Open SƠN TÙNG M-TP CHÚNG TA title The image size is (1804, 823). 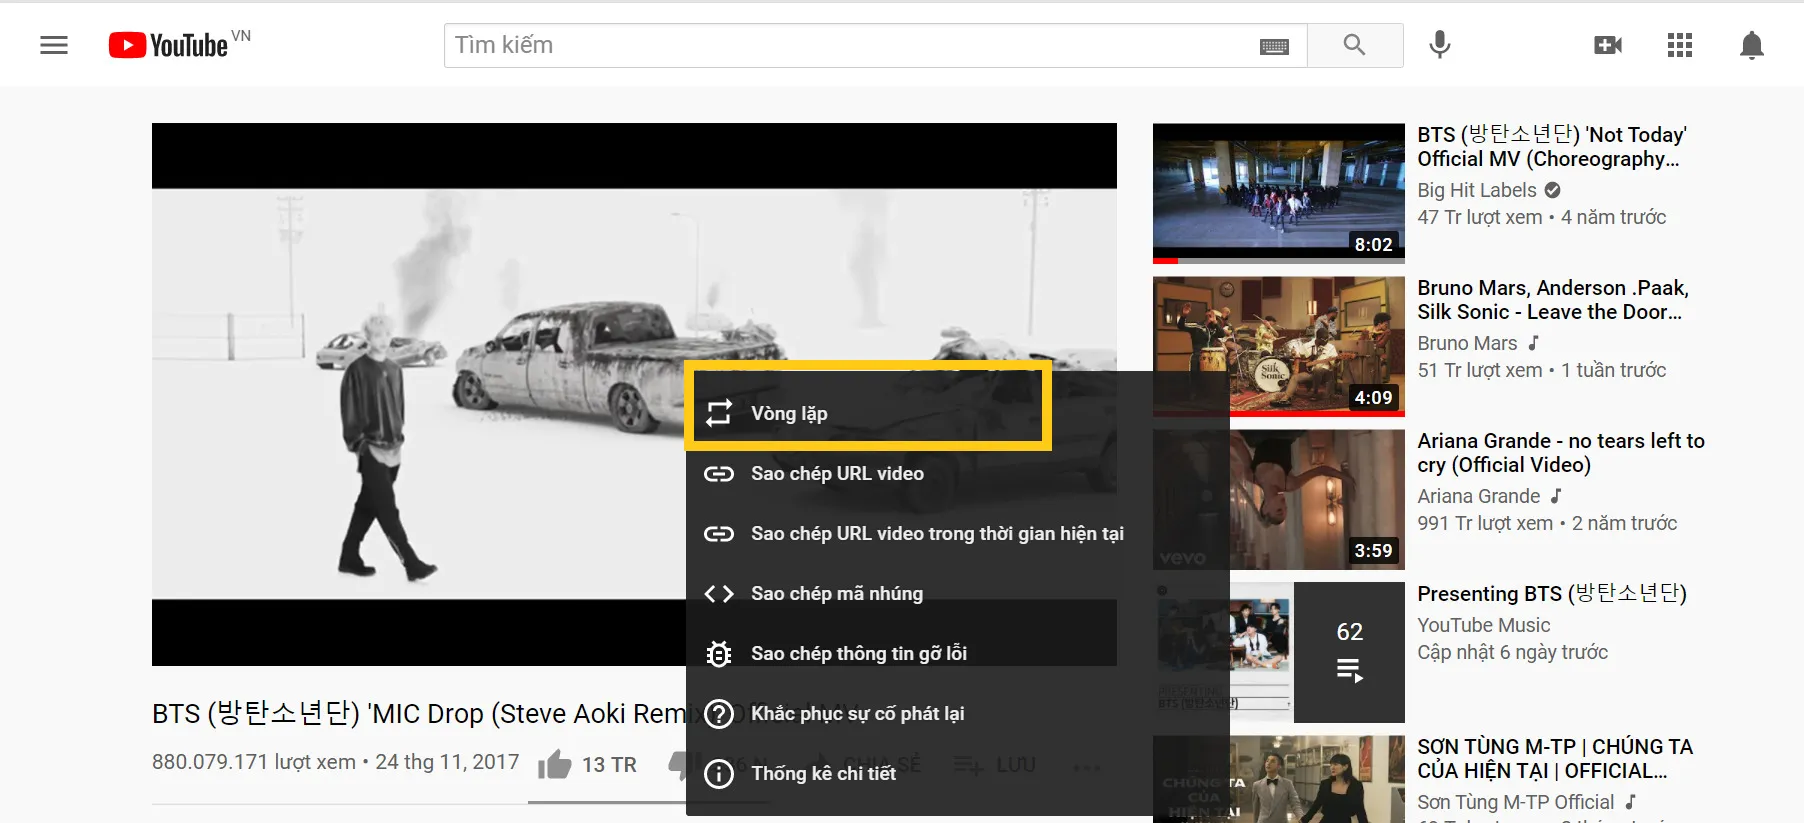click(1555, 759)
